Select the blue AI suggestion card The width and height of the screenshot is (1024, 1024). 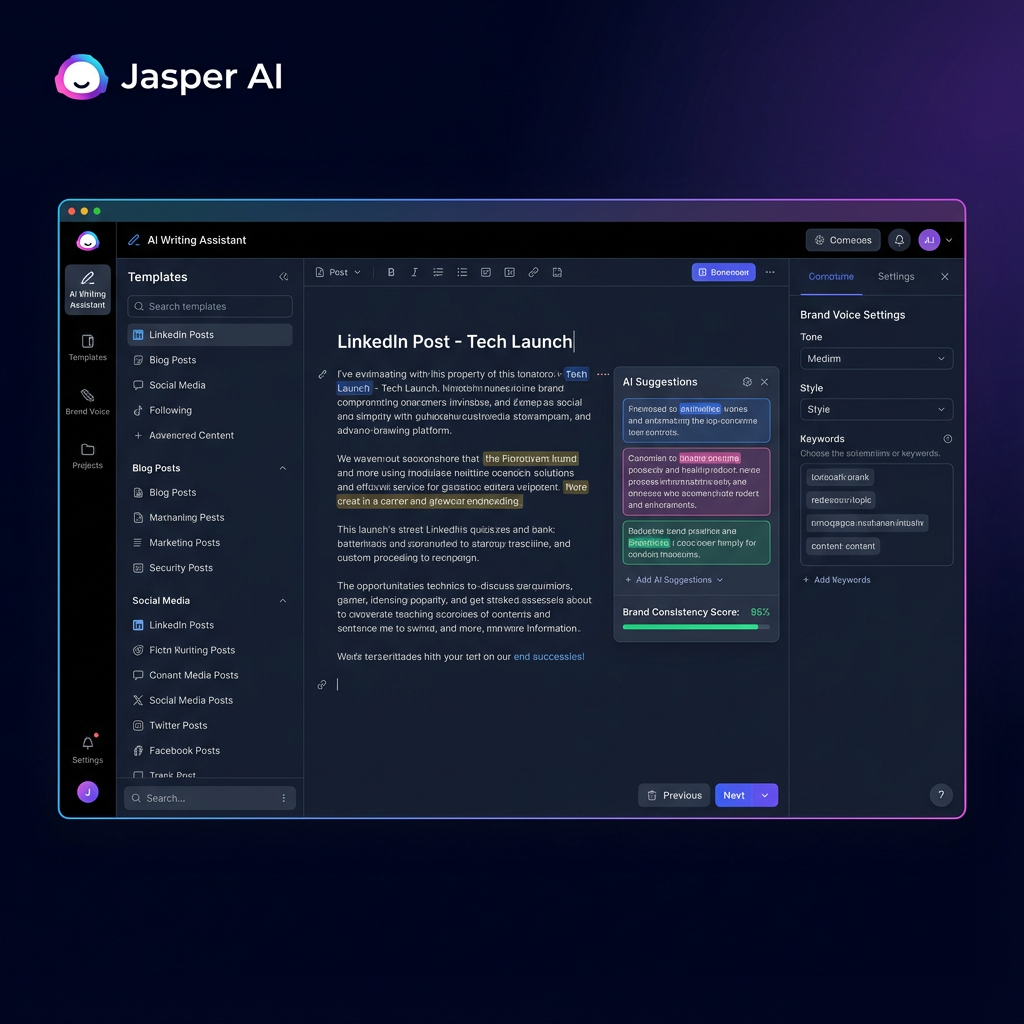tap(696, 421)
